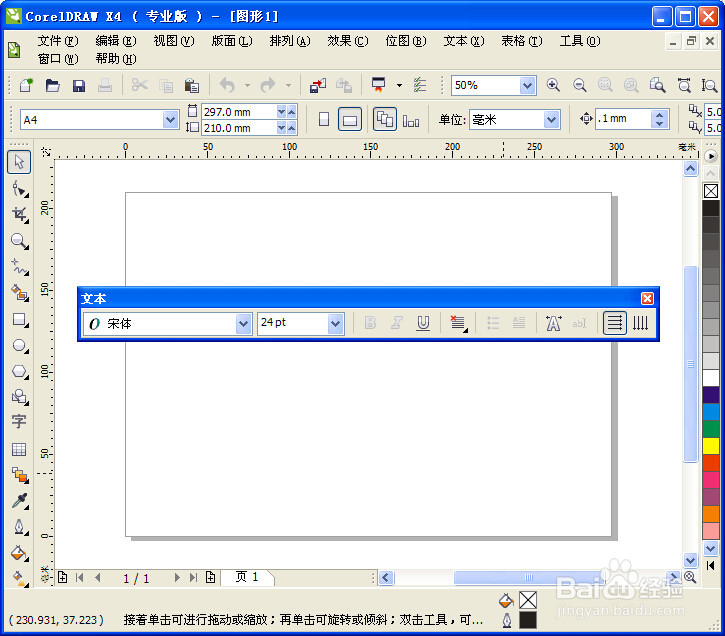Open a file via folder icon
The image size is (725, 636).
(53, 86)
